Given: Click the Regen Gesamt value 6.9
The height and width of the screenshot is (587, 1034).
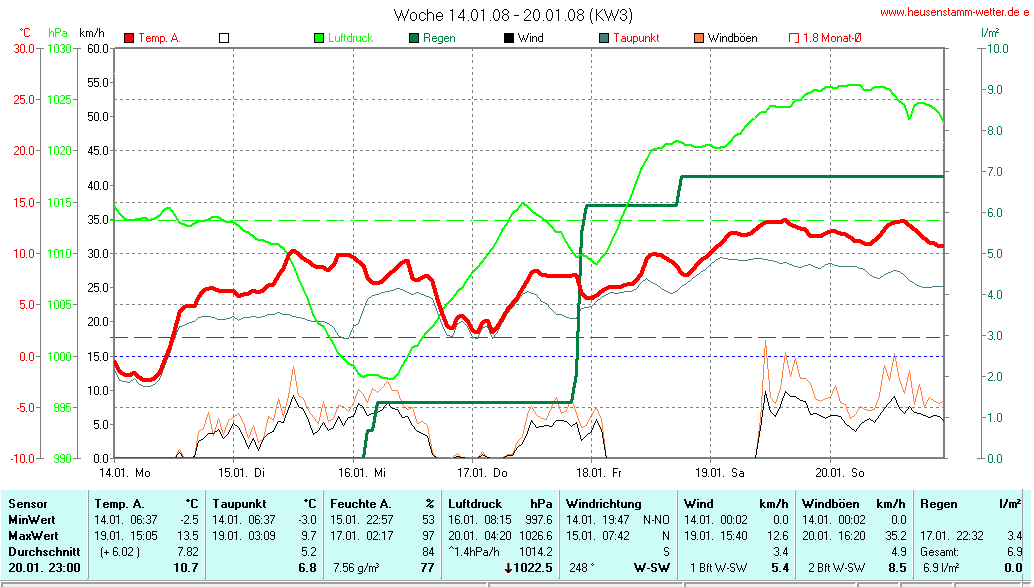Looking at the screenshot, I should (x=1013, y=551).
